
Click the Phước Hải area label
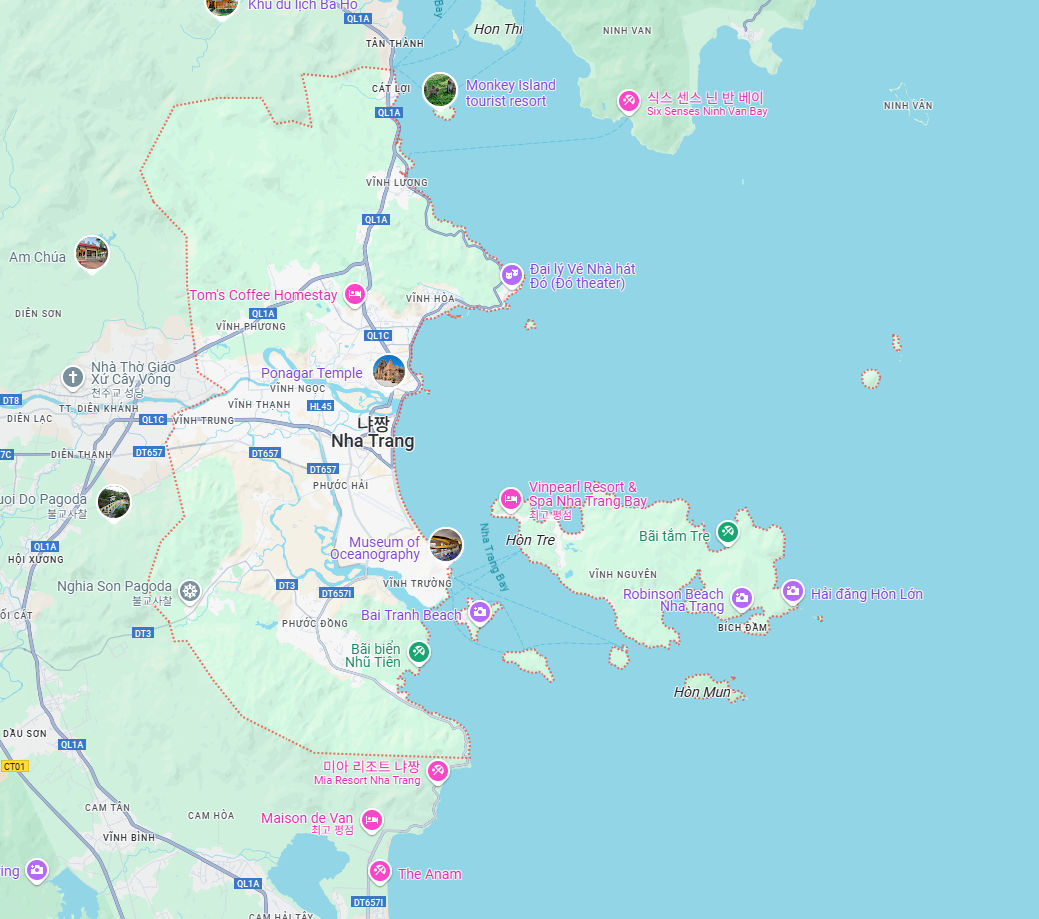341,486
